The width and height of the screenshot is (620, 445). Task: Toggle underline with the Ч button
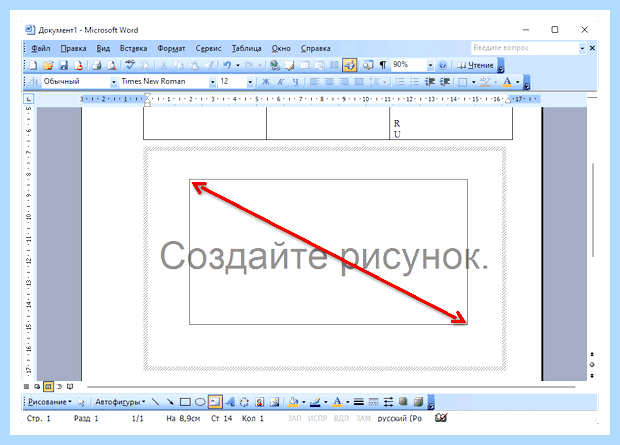click(x=295, y=82)
